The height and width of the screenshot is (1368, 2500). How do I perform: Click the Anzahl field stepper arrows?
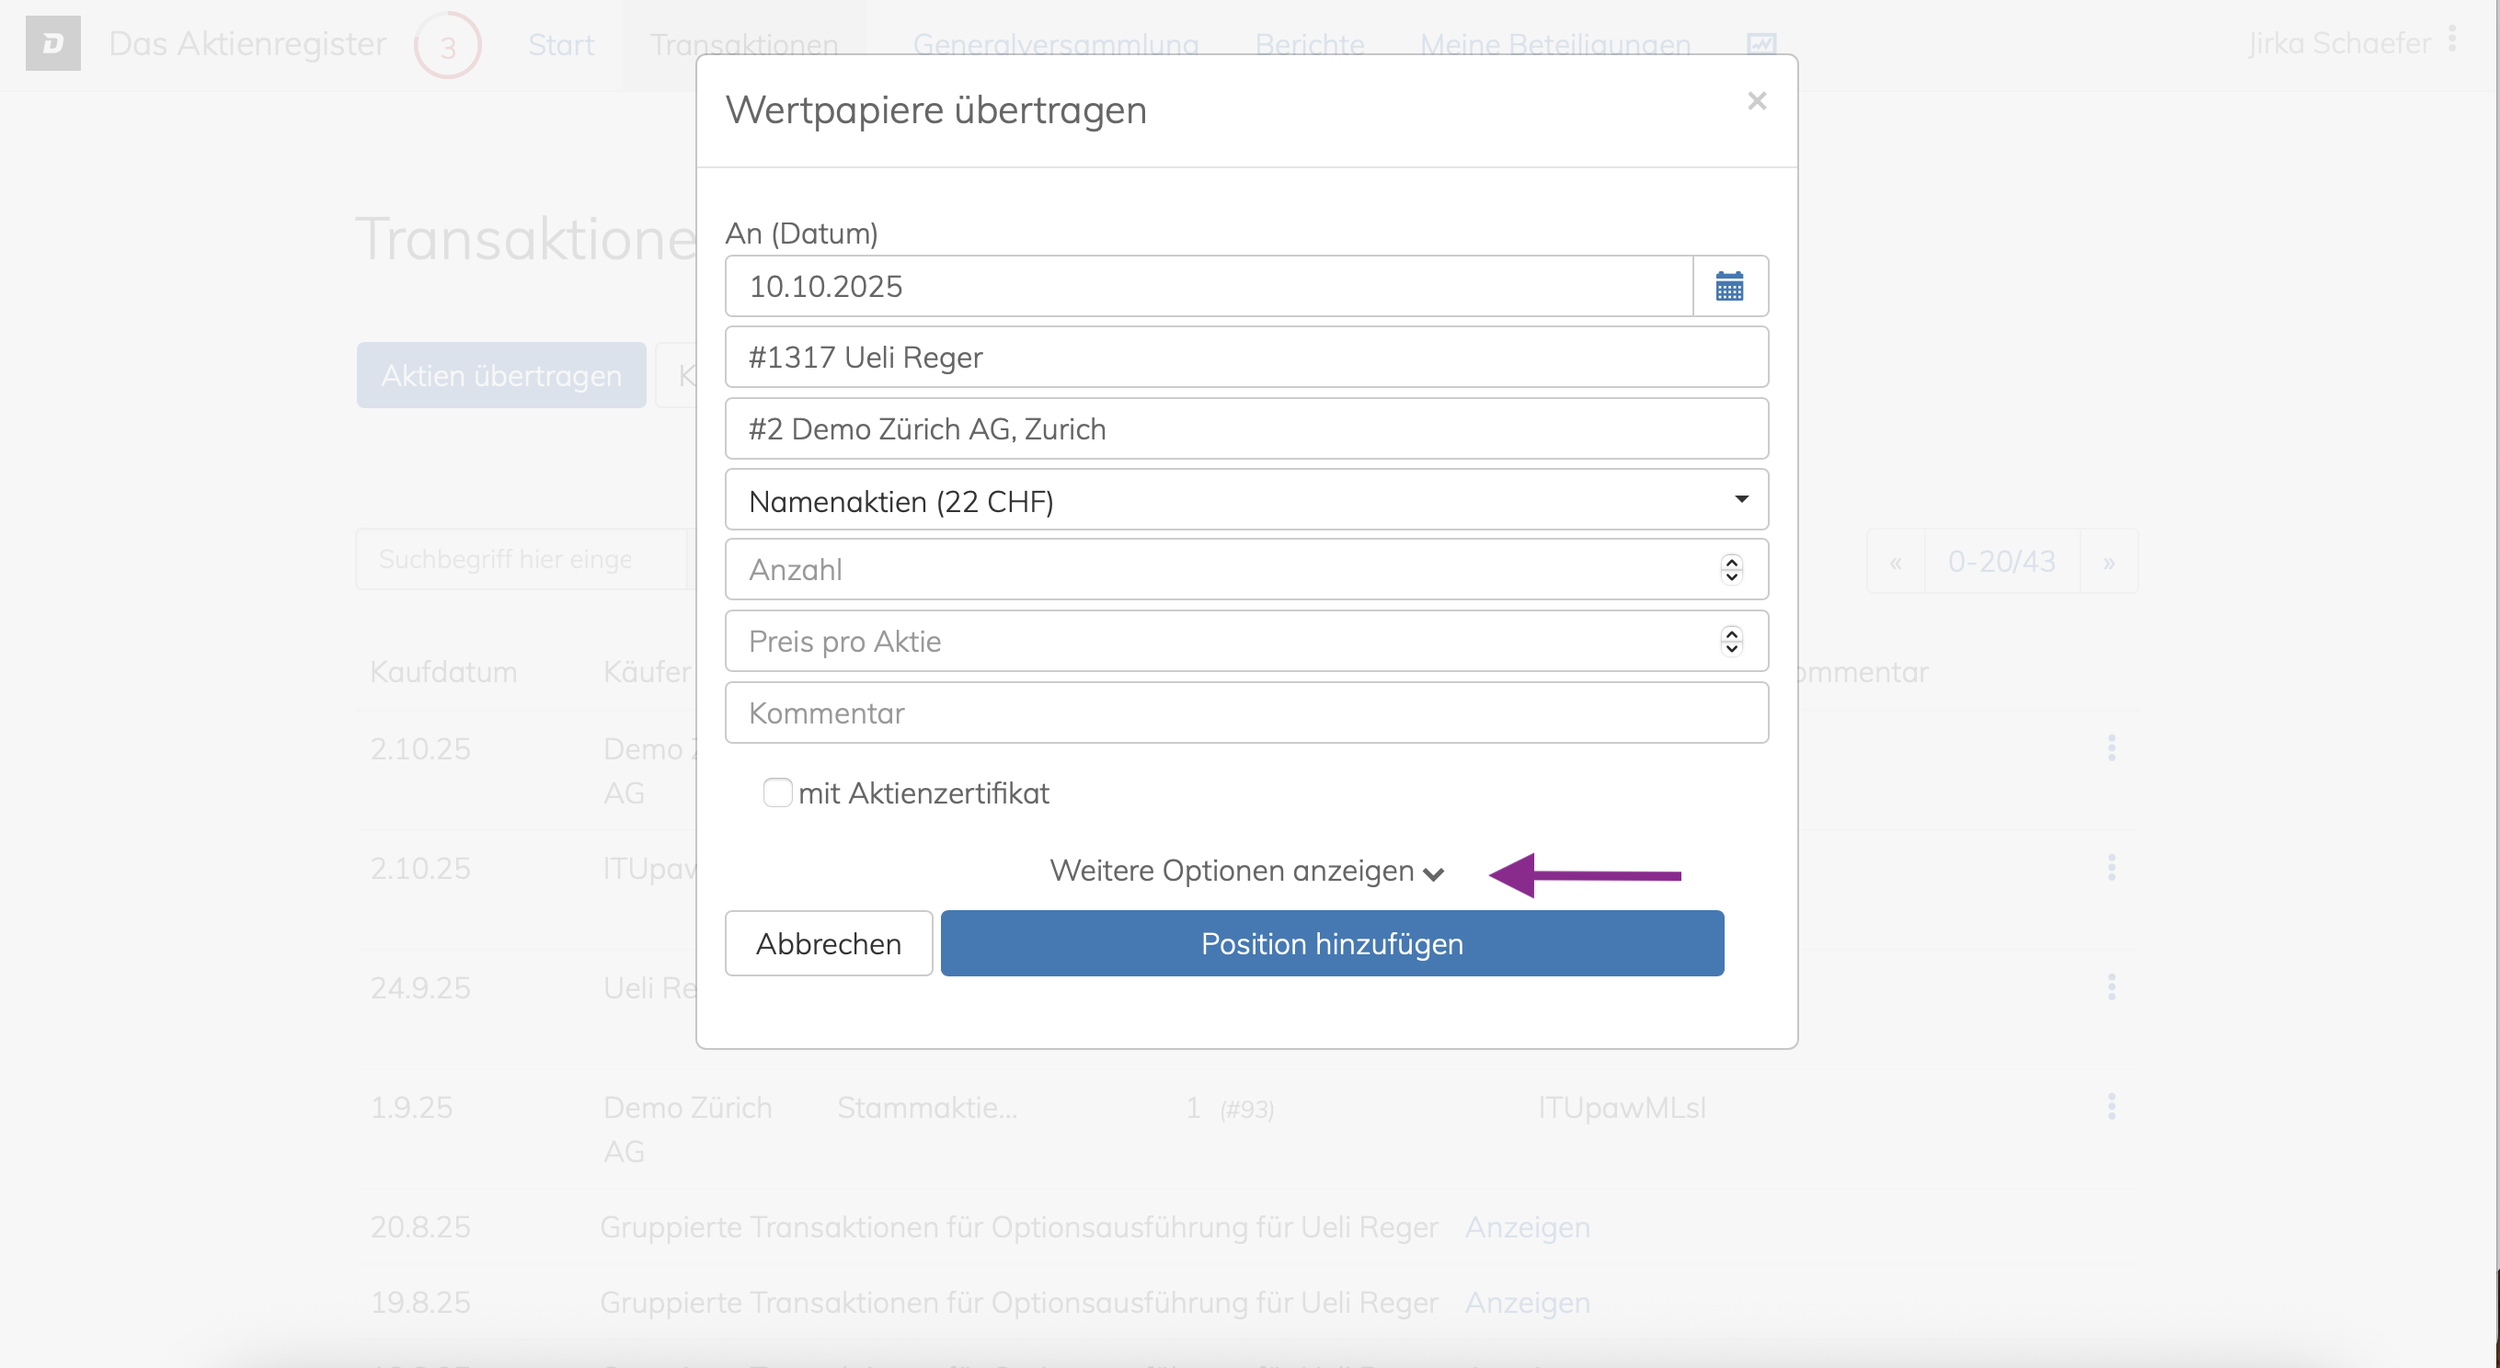pos(1731,570)
